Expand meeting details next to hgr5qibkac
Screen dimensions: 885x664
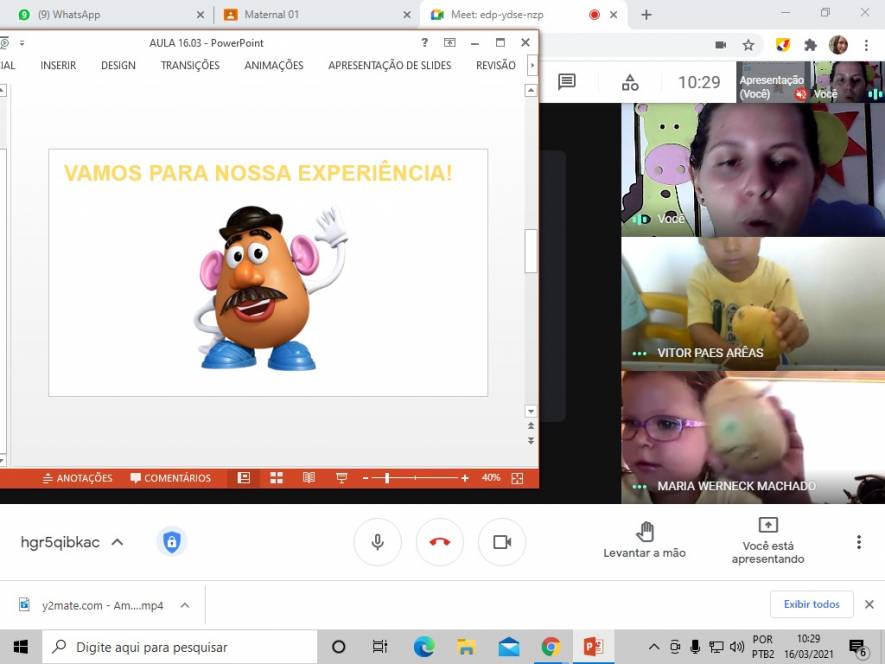(x=117, y=542)
